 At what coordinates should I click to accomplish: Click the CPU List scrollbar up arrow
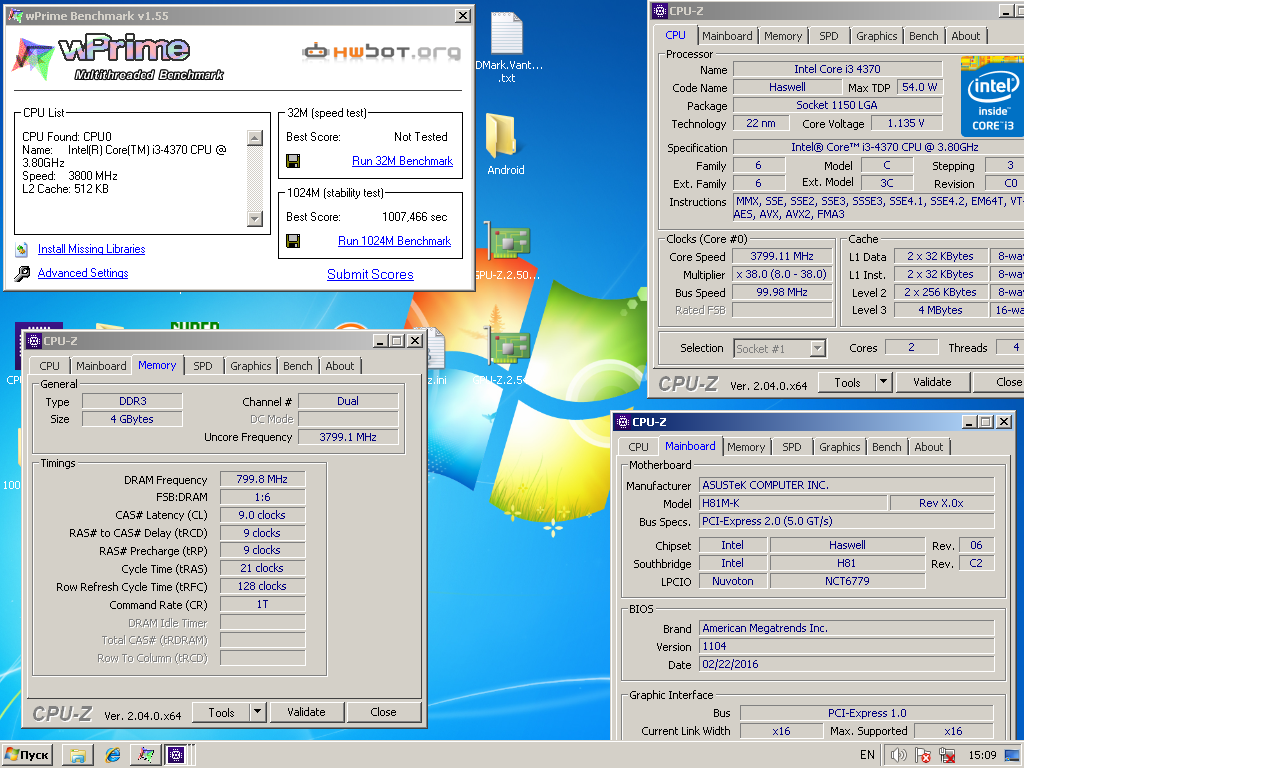[x=254, y=138]
